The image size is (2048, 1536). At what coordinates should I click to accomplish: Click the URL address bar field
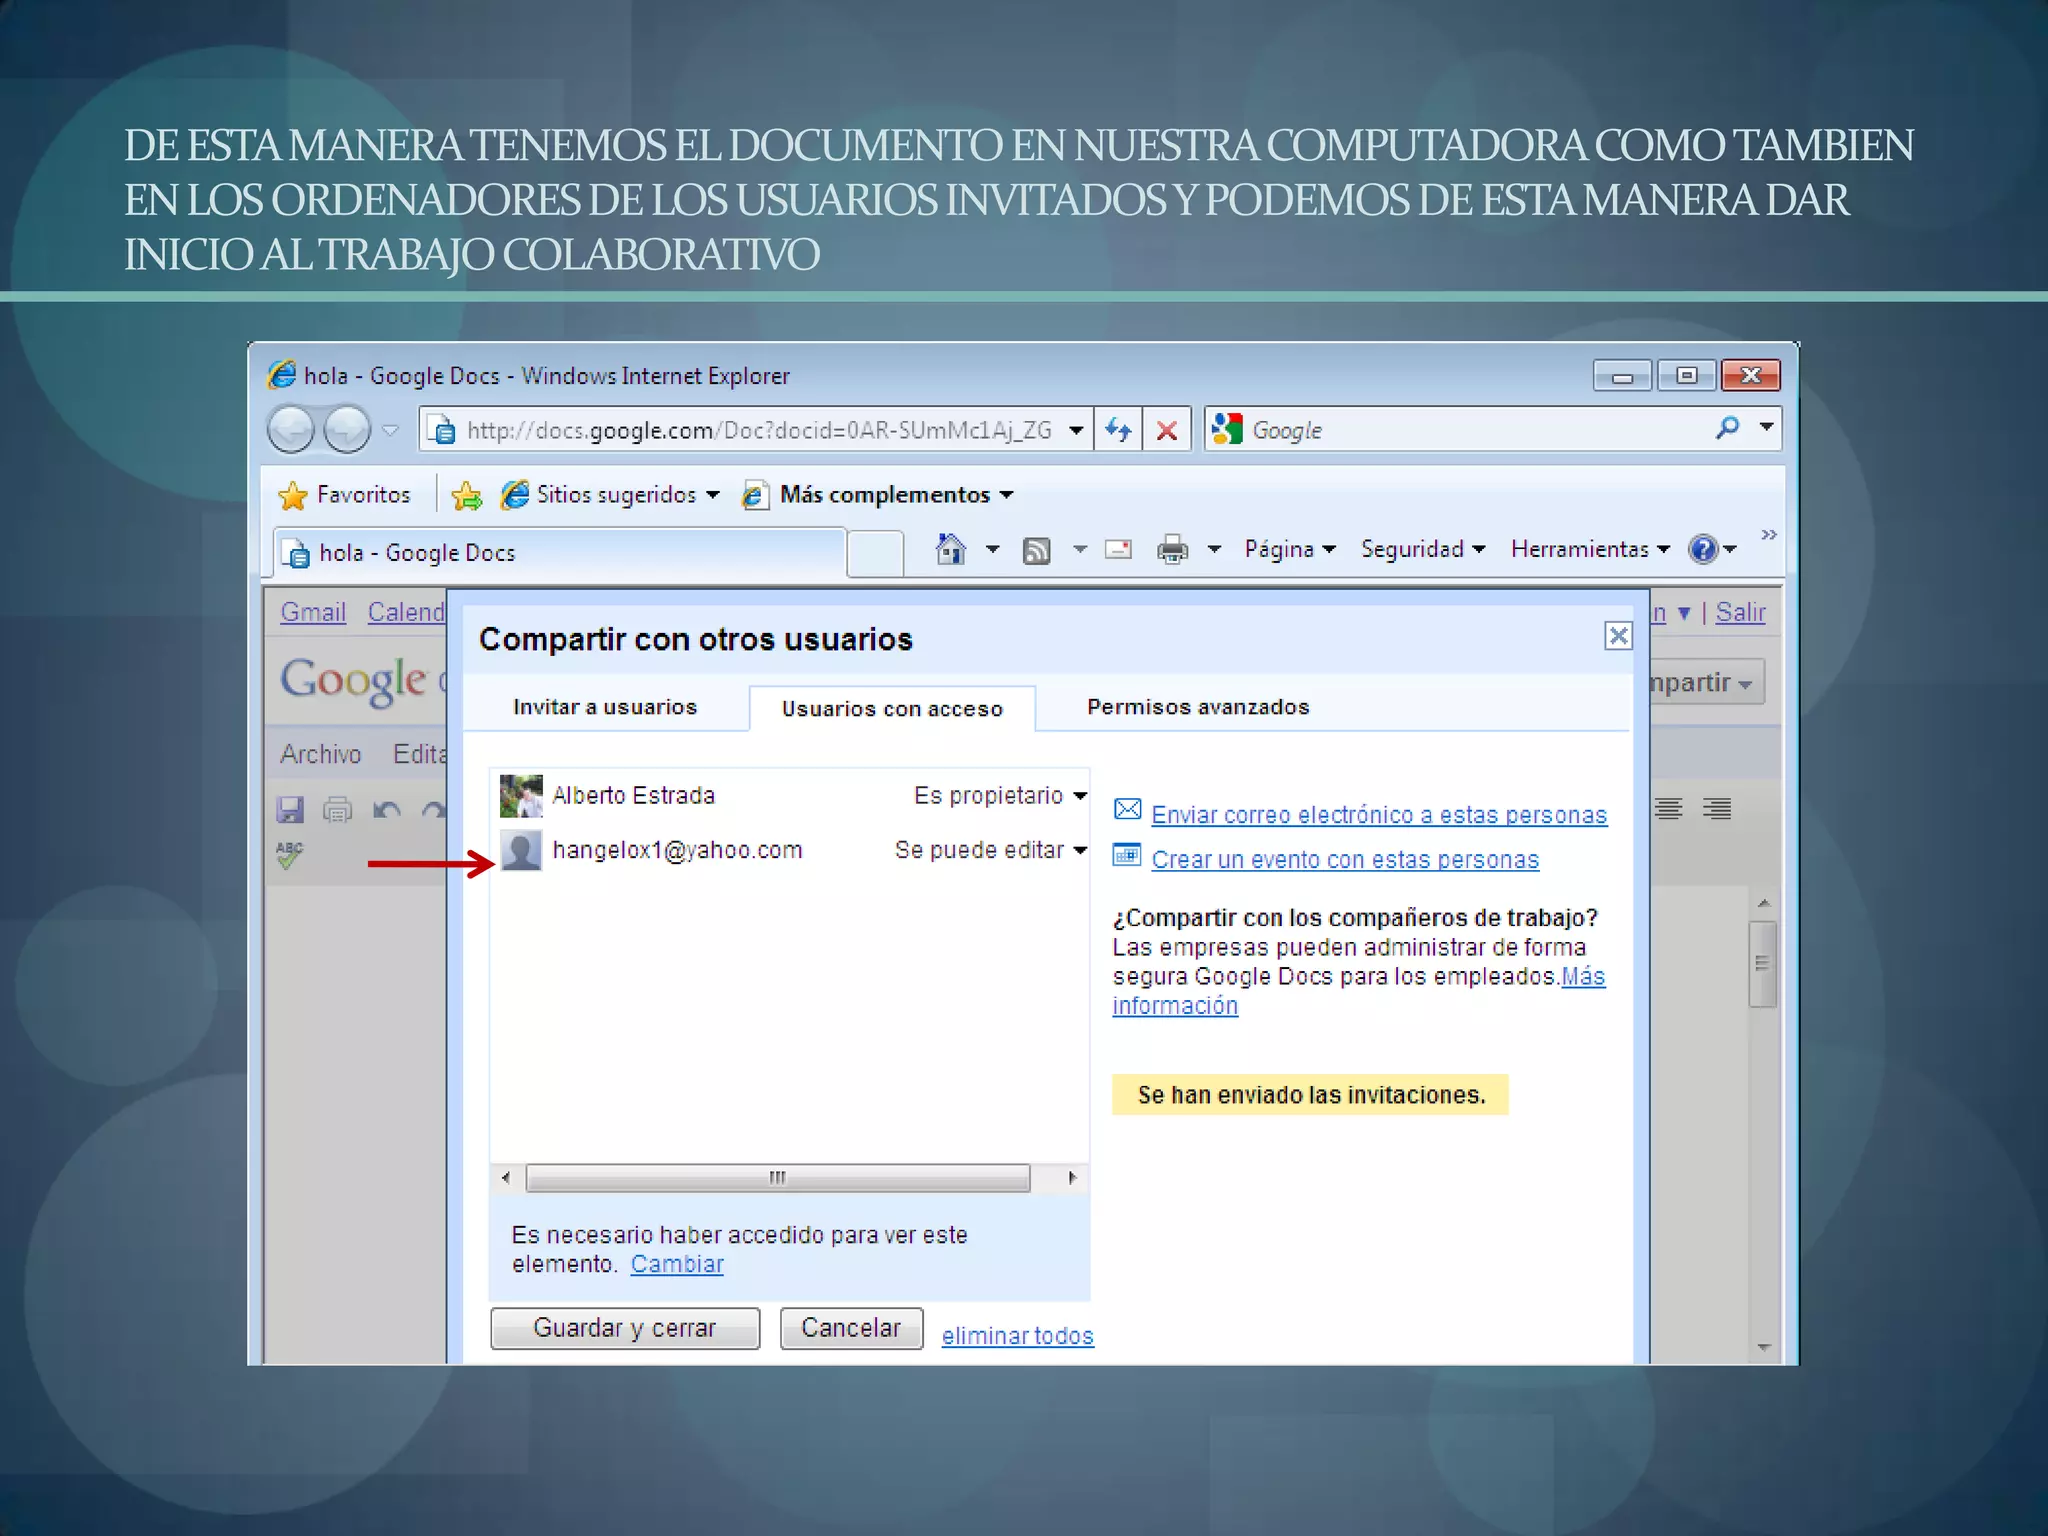[757, 430]
